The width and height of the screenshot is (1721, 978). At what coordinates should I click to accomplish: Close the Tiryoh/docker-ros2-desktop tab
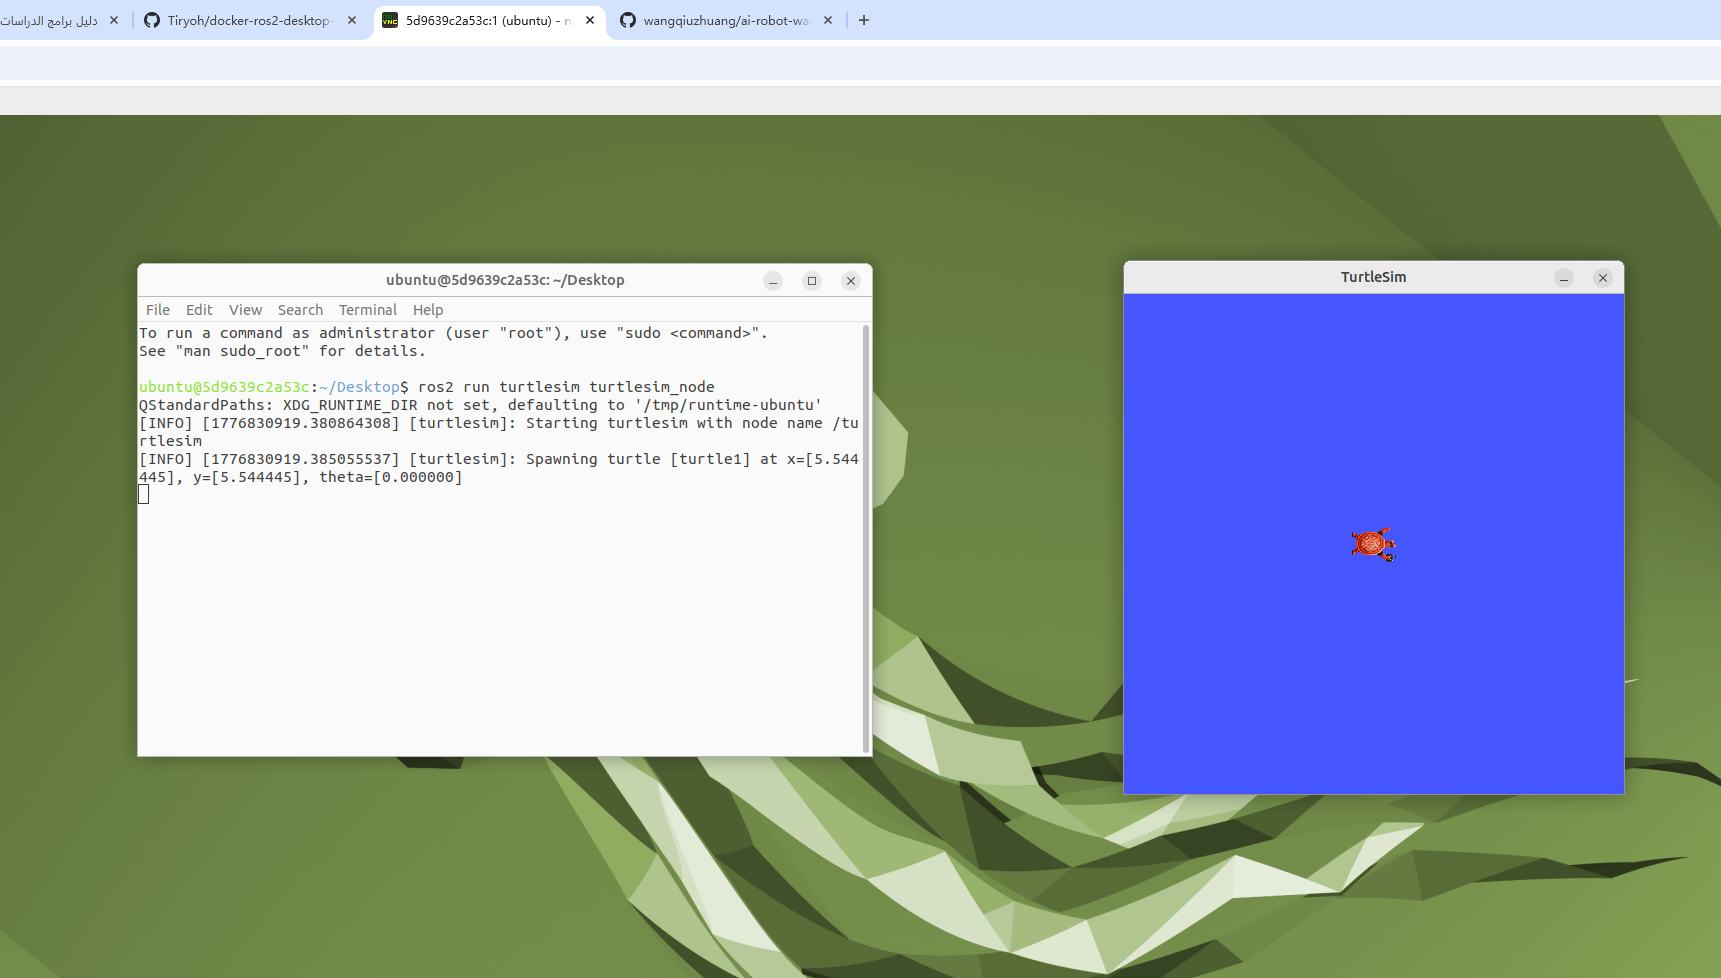click(352, 20)
